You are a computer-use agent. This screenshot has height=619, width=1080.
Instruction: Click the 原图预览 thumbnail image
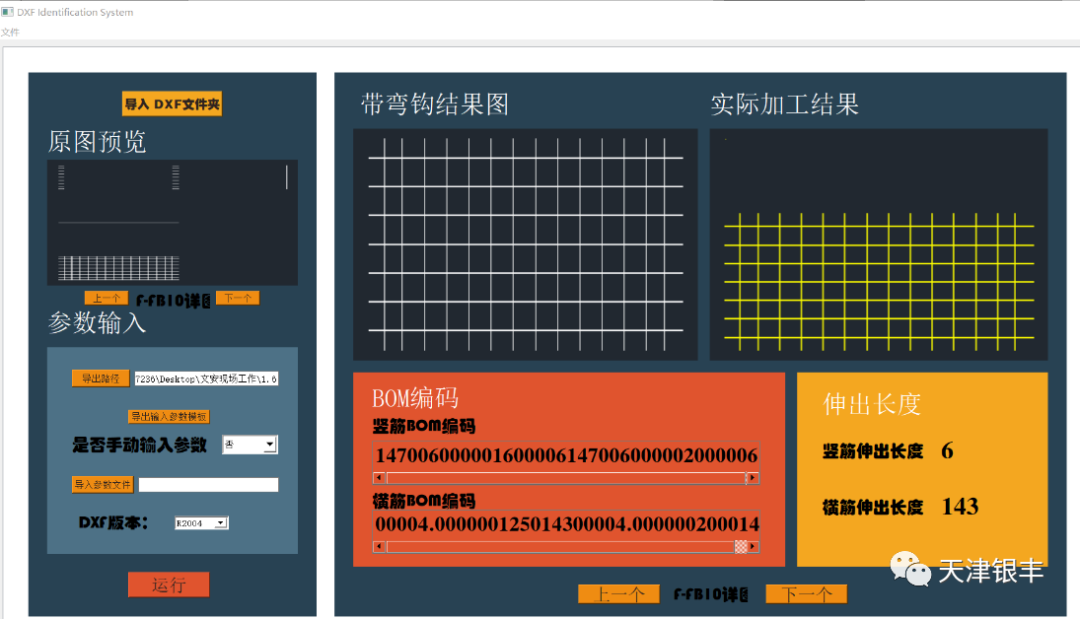(172, 223)
